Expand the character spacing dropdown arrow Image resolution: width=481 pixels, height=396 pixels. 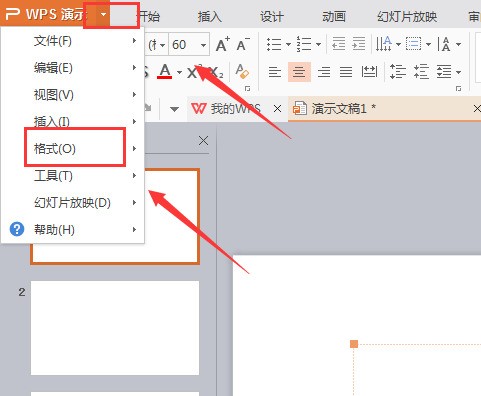point(458,44)
